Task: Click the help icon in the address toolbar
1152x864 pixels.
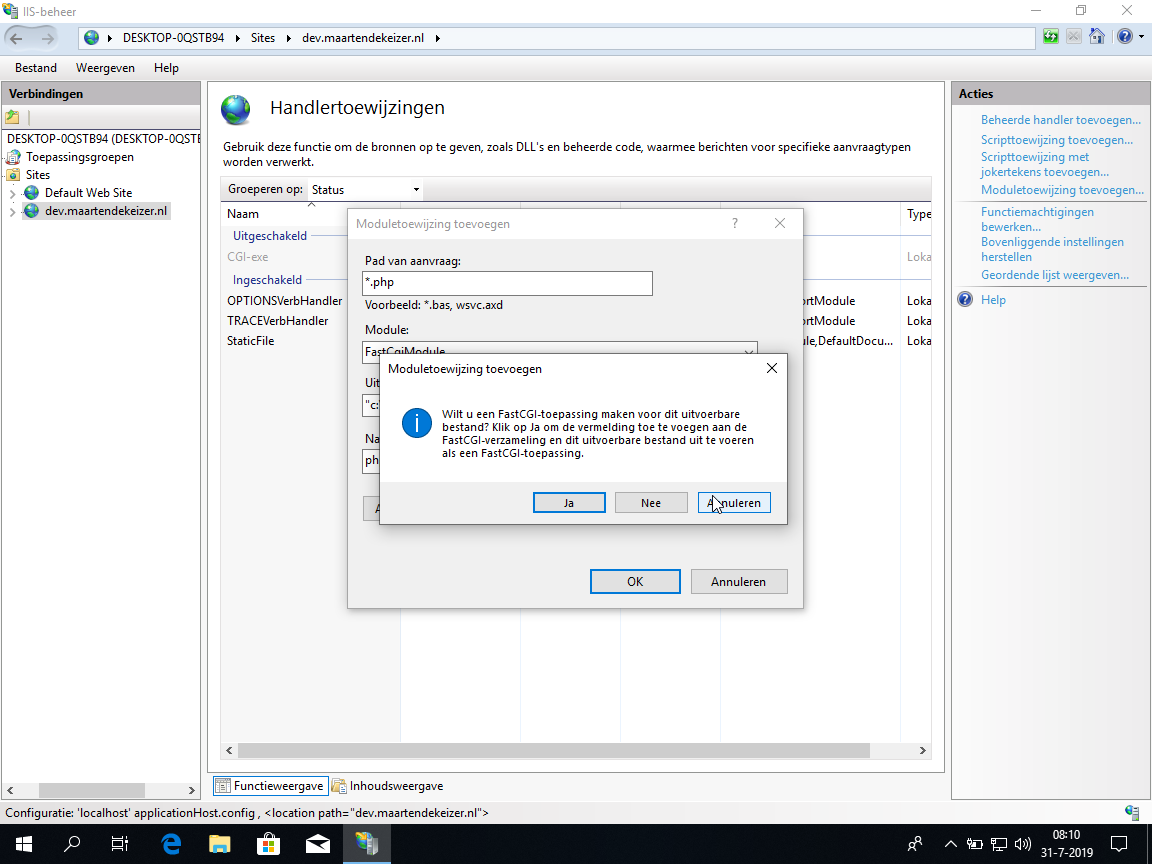Action: pos(1124,37)
